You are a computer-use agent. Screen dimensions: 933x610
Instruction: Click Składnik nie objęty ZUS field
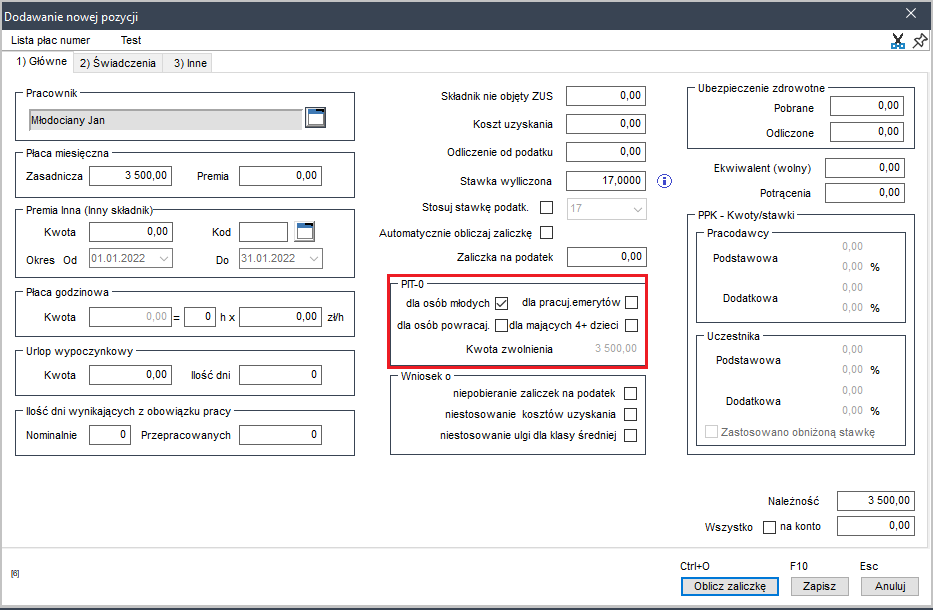pyautogui.click(x=606, y=96)
